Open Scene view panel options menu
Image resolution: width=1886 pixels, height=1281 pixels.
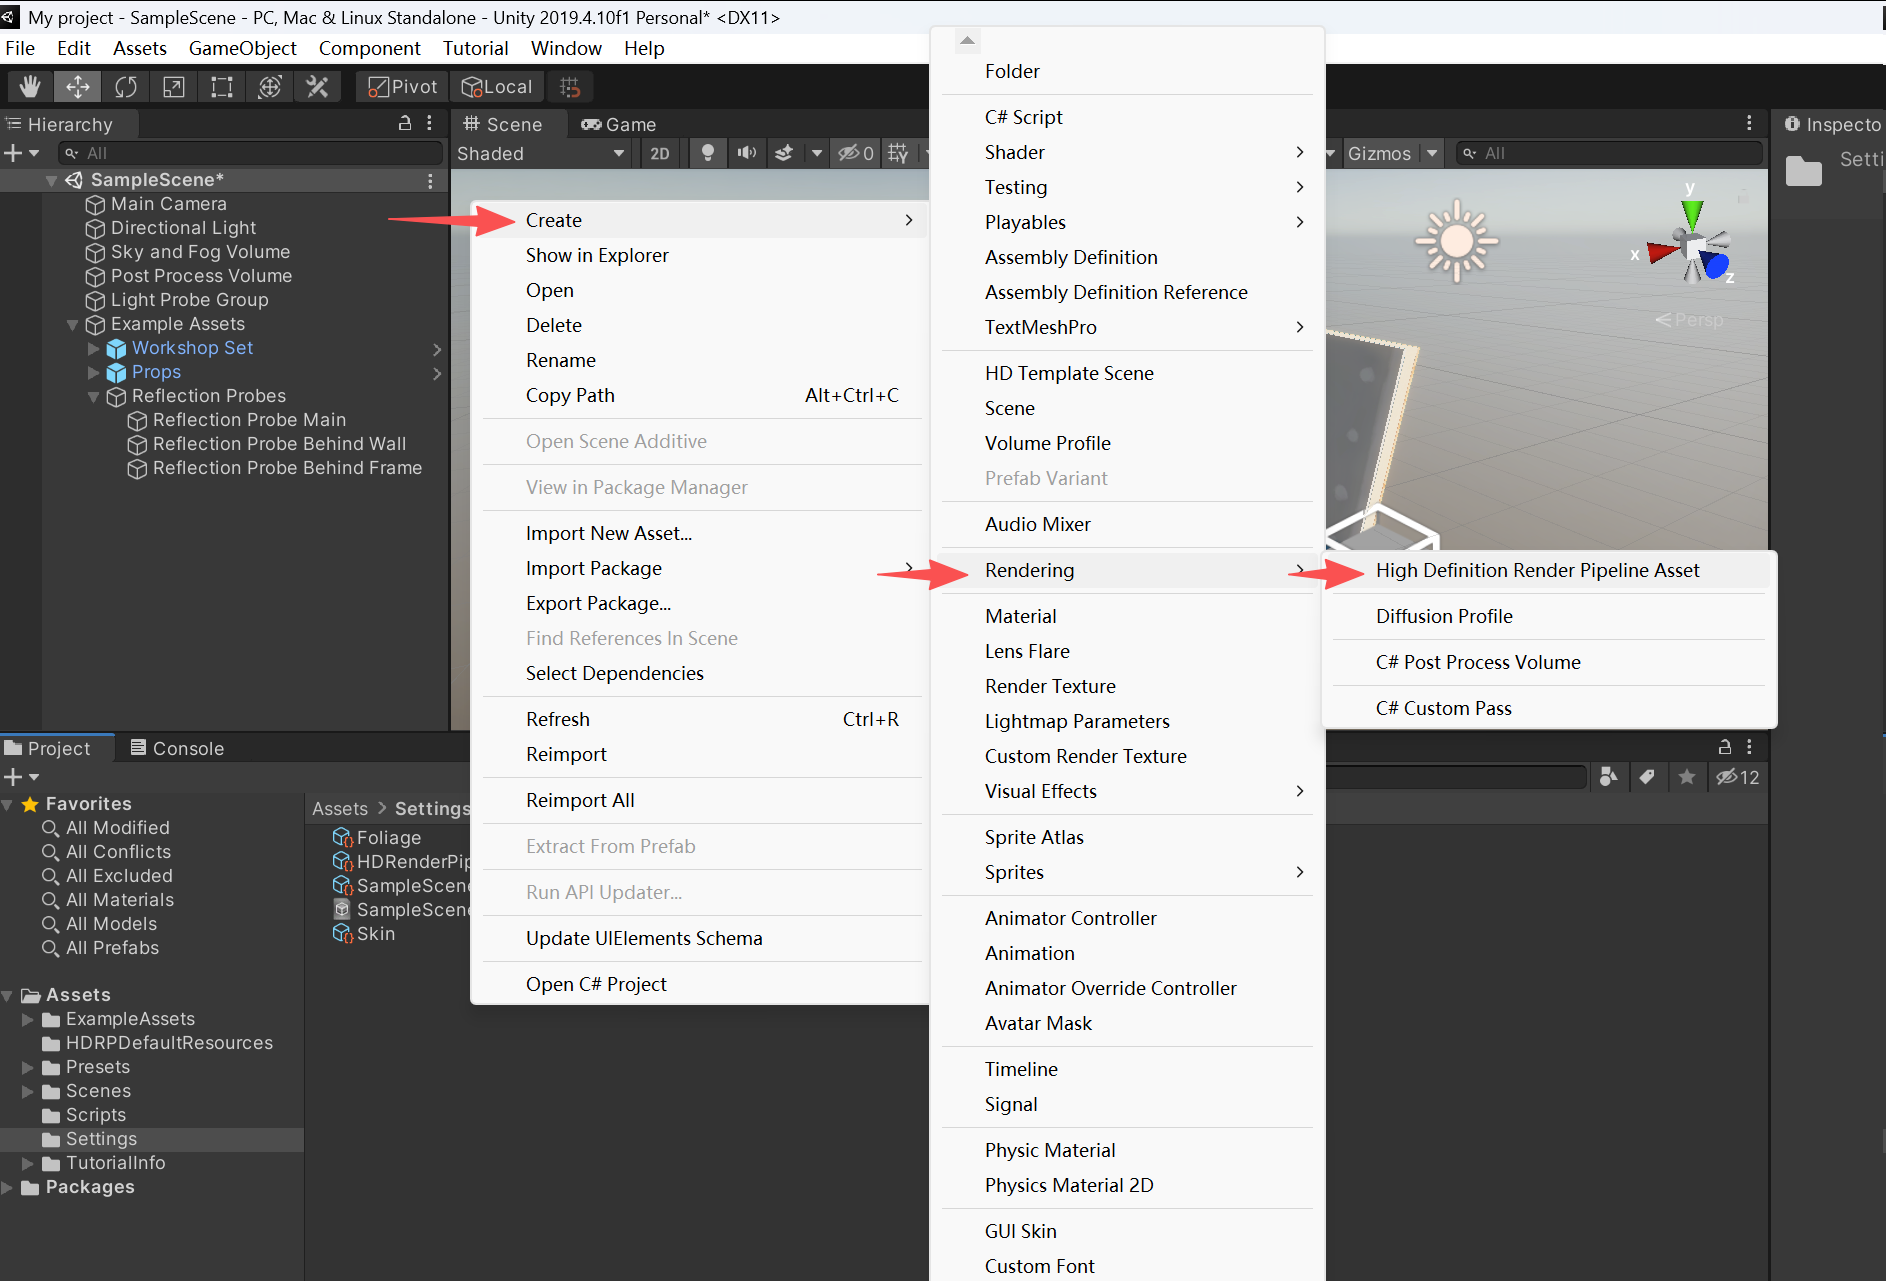coord(1749,123)
